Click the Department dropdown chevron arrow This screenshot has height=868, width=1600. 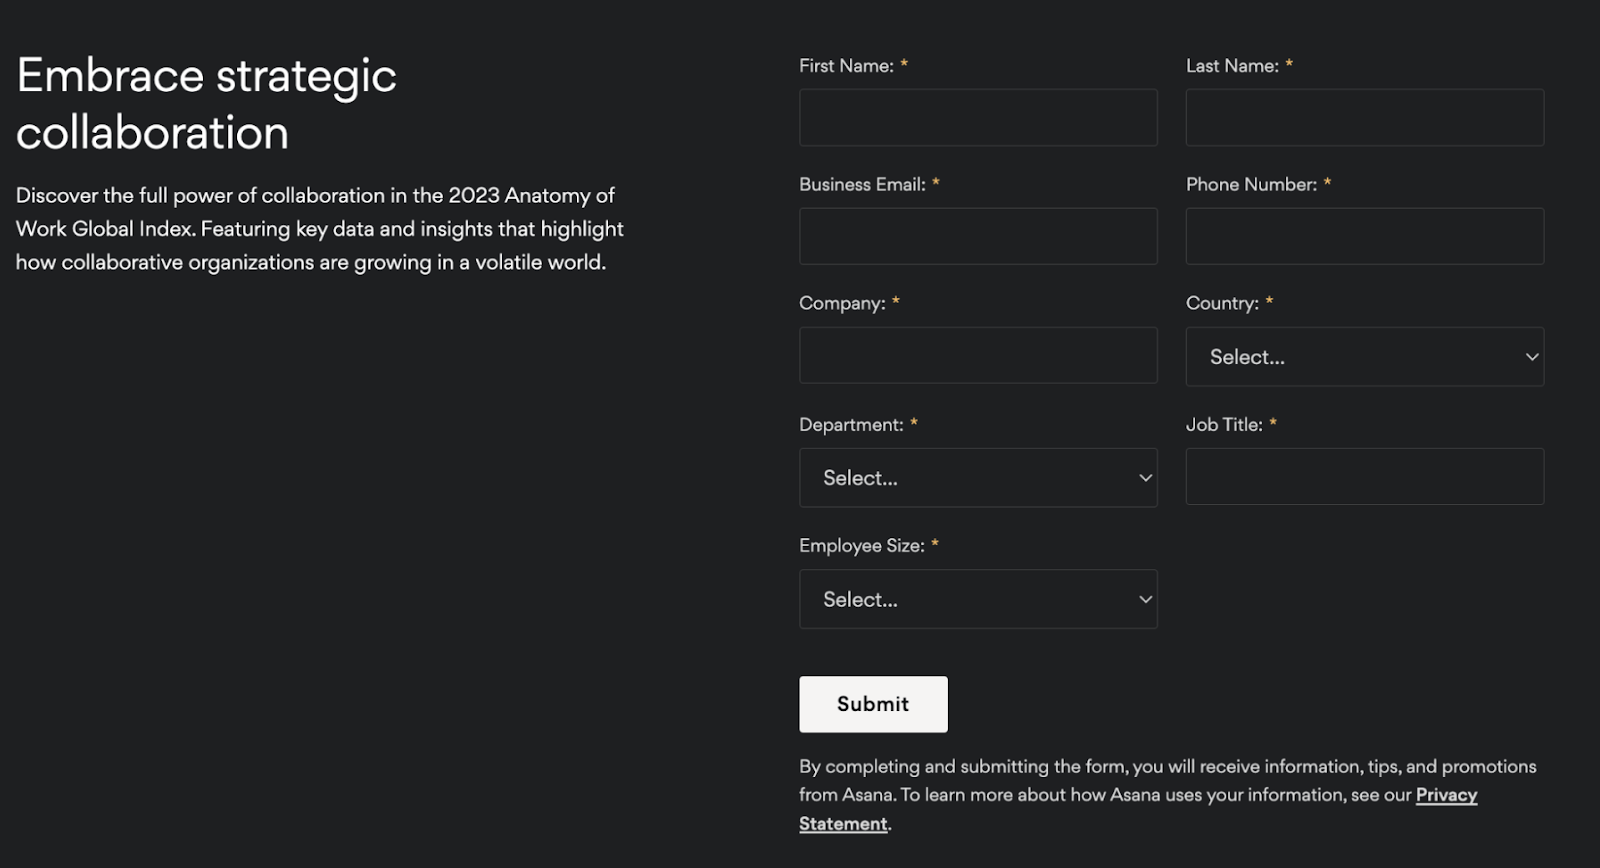pyautogui.click(x=1145, y=478)
